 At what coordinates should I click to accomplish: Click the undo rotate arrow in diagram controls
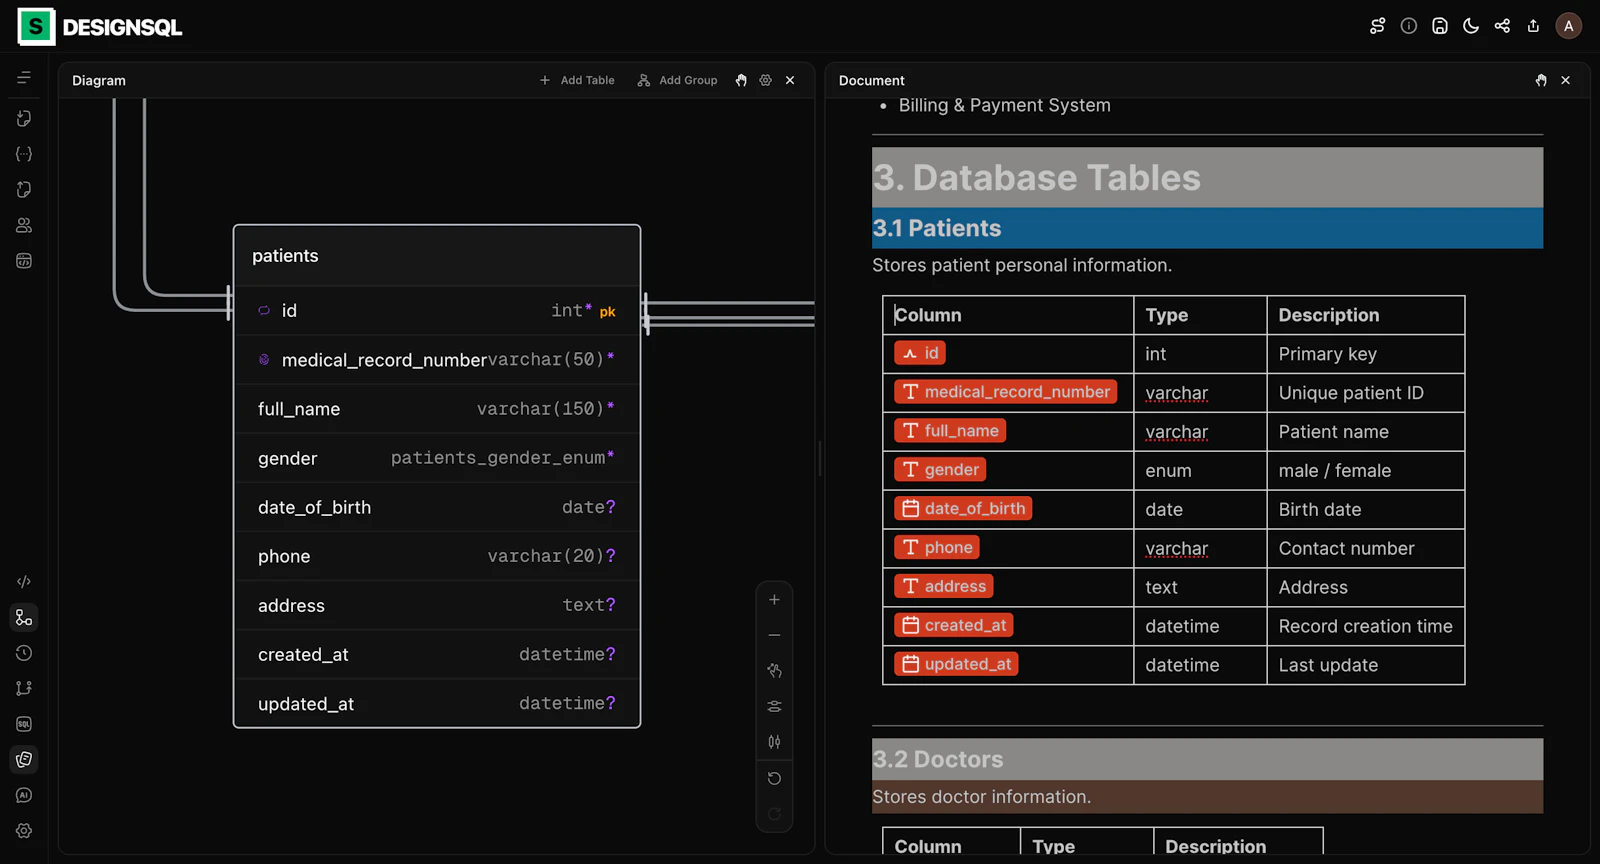click(x=774, y=778)
